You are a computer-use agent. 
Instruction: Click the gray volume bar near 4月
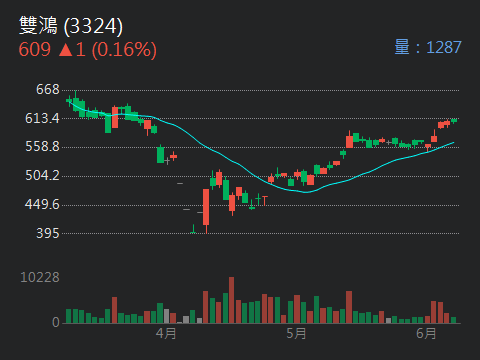click(166, 316)
